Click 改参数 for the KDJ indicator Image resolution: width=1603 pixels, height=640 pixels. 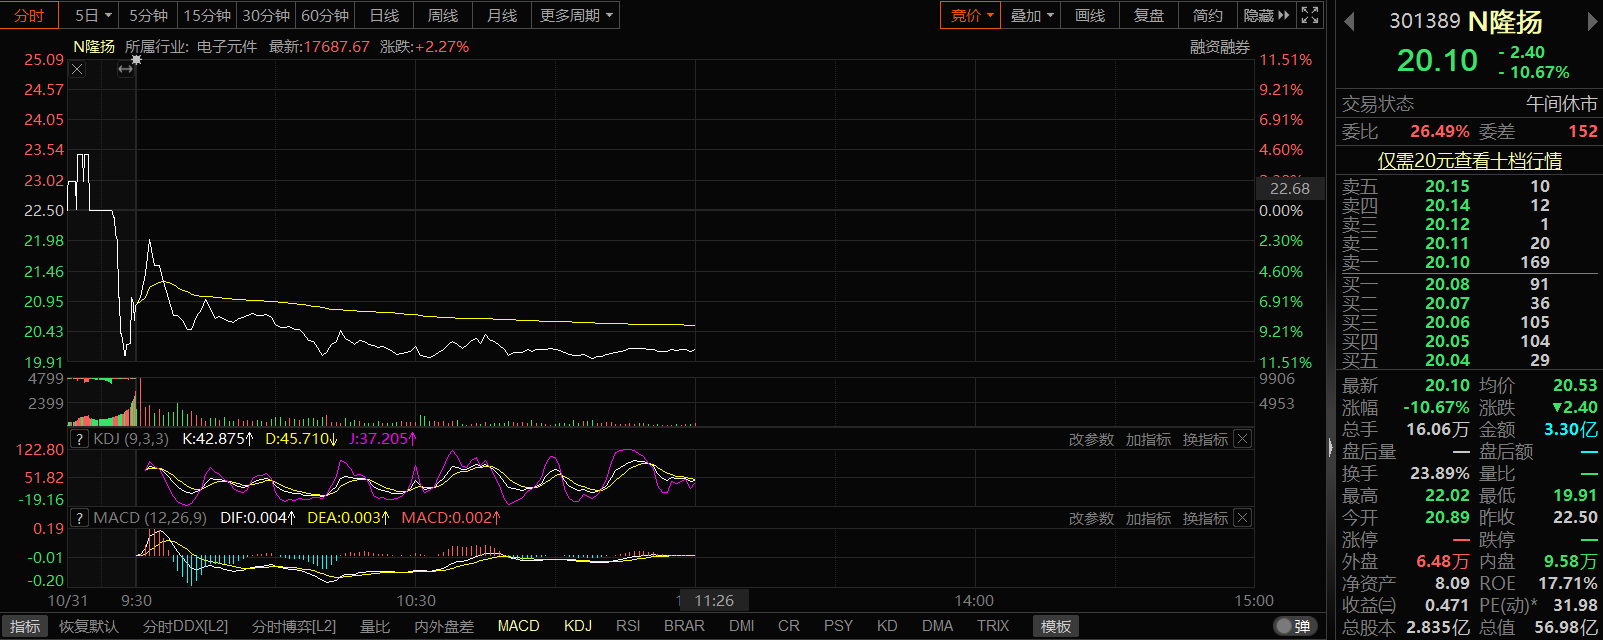1091,439
